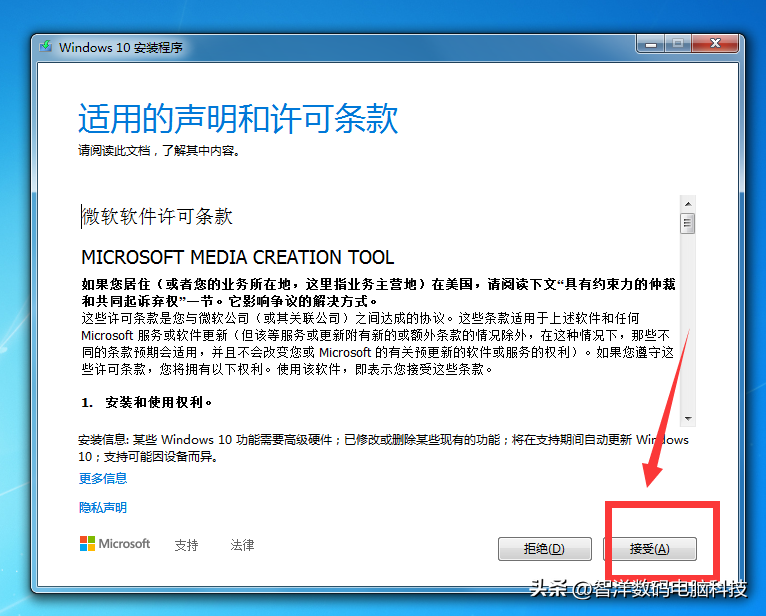Open the 支持 link in footer

187,545
